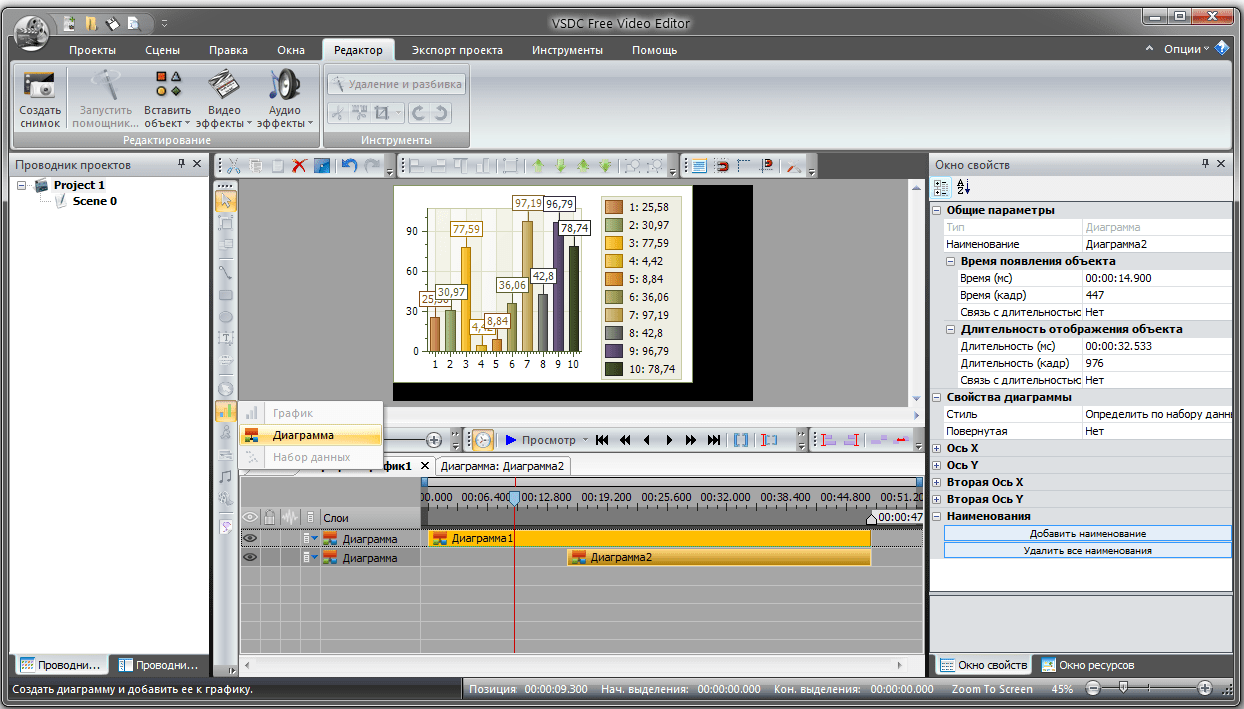
Task: Open the Сцены ribbon tab
Action: tap(162, 50)
